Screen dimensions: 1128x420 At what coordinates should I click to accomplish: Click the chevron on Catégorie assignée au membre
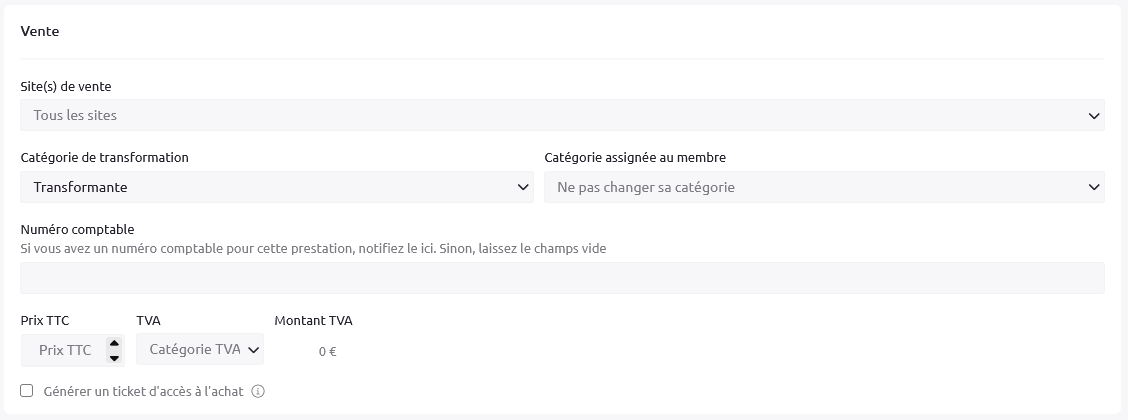[x=1094, y=187]
